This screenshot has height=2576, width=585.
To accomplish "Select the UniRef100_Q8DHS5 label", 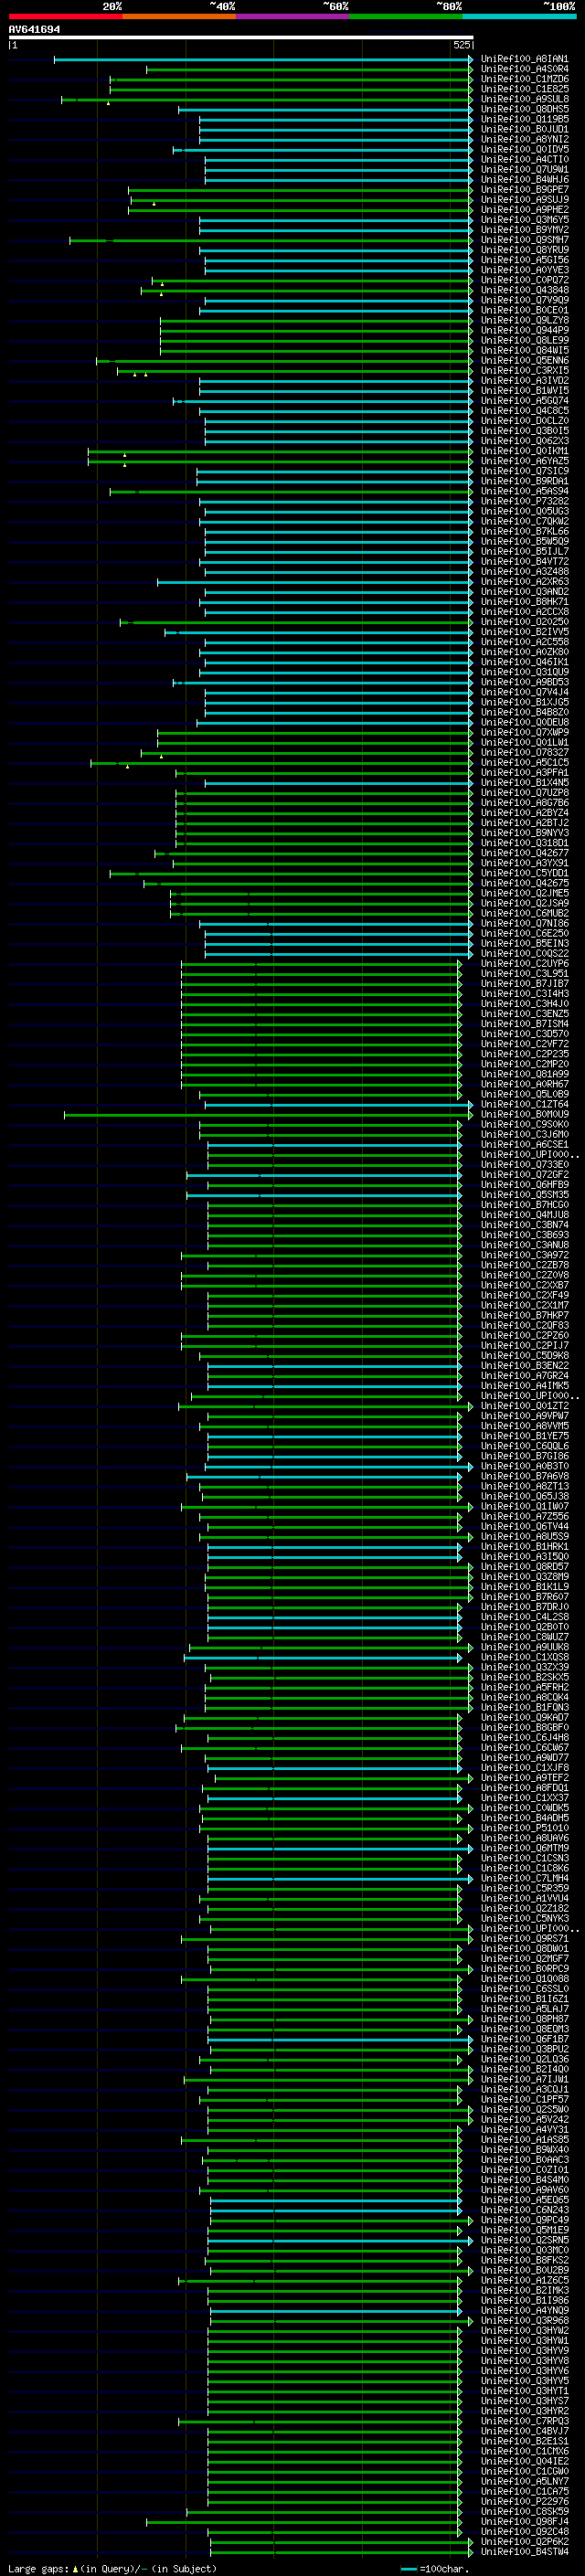I will [x=524, y=109].
